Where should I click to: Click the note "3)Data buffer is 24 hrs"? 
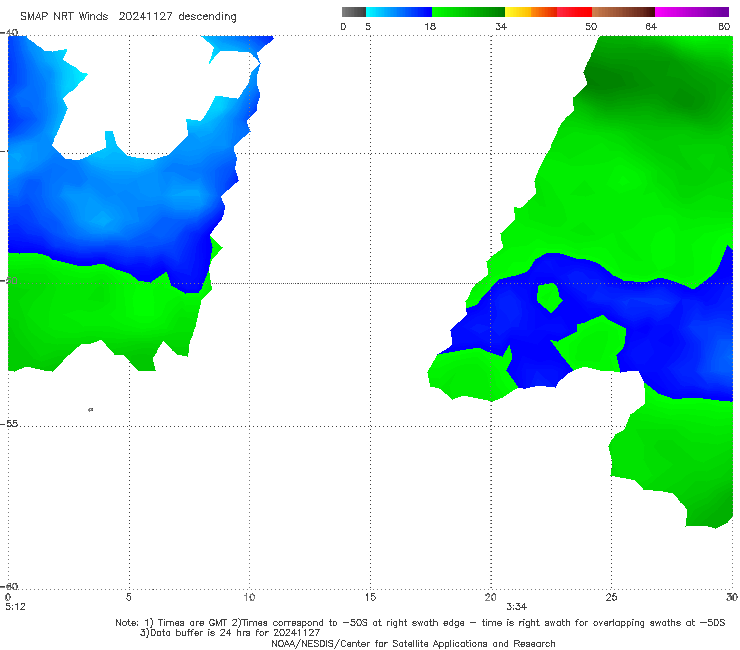tap(230, 633)
